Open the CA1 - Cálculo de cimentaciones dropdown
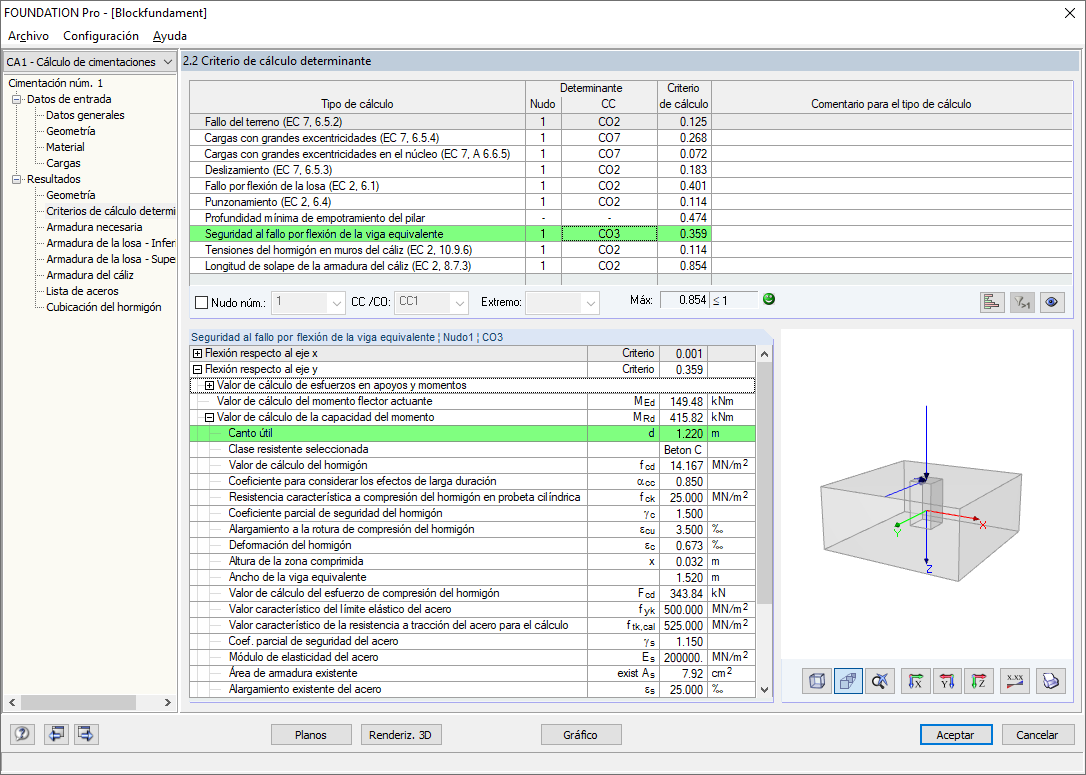 90,62
